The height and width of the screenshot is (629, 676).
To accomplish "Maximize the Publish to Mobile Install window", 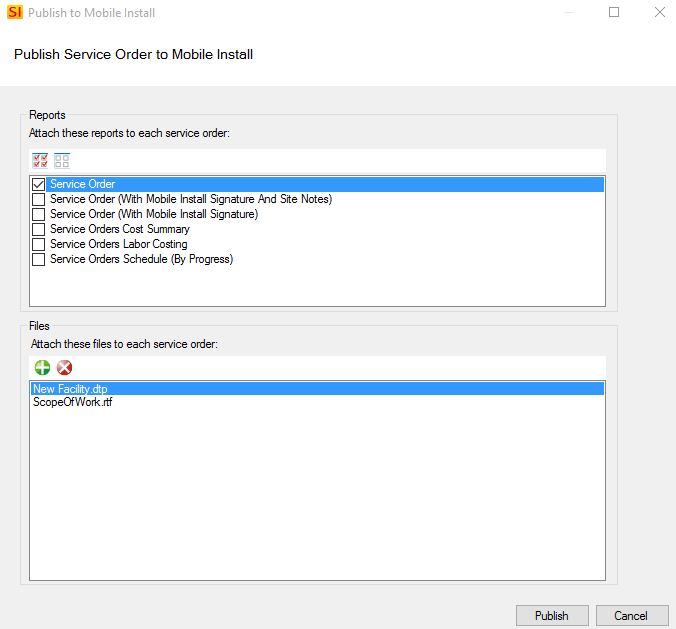I will (614, 12).
